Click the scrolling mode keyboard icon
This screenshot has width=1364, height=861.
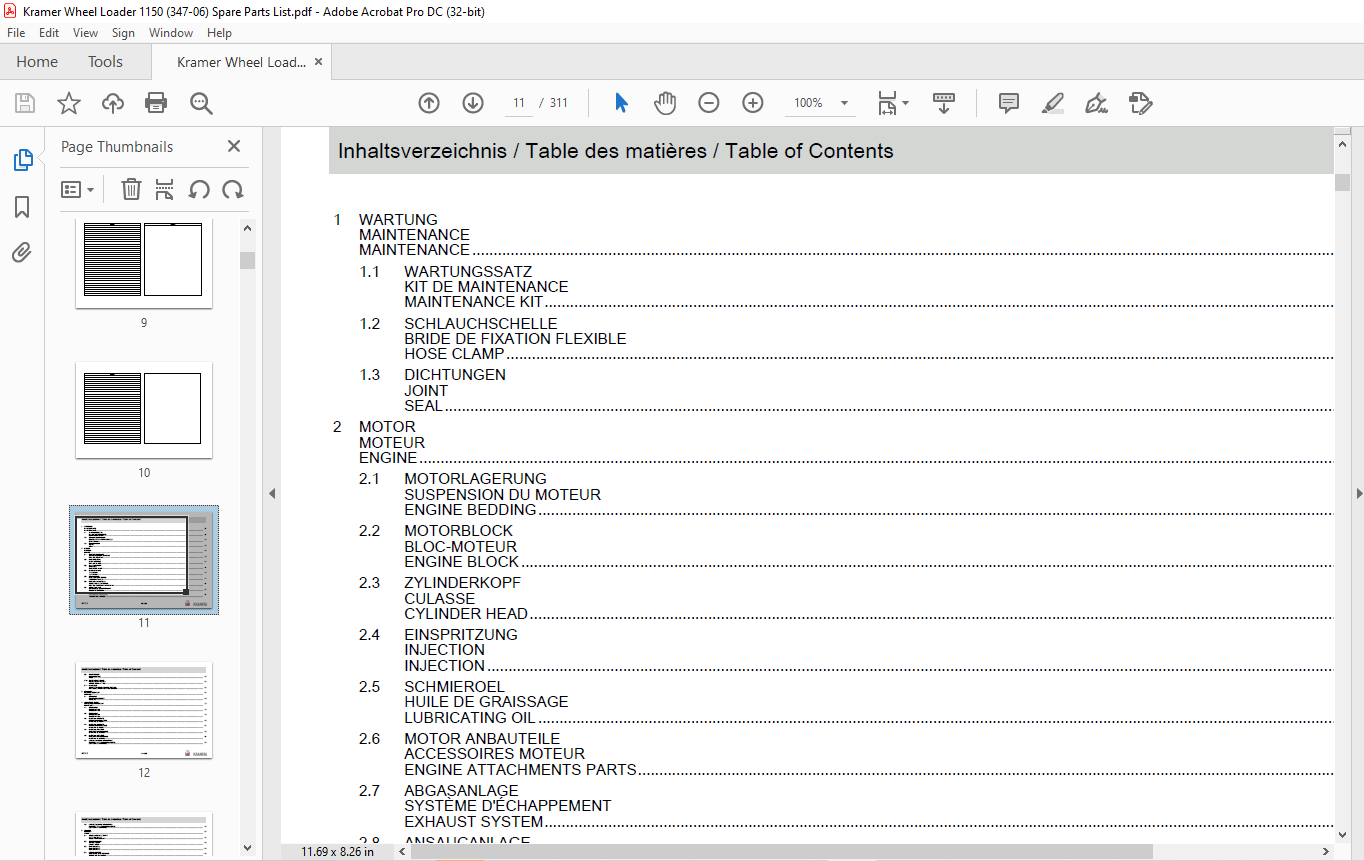tap(944, 103)
